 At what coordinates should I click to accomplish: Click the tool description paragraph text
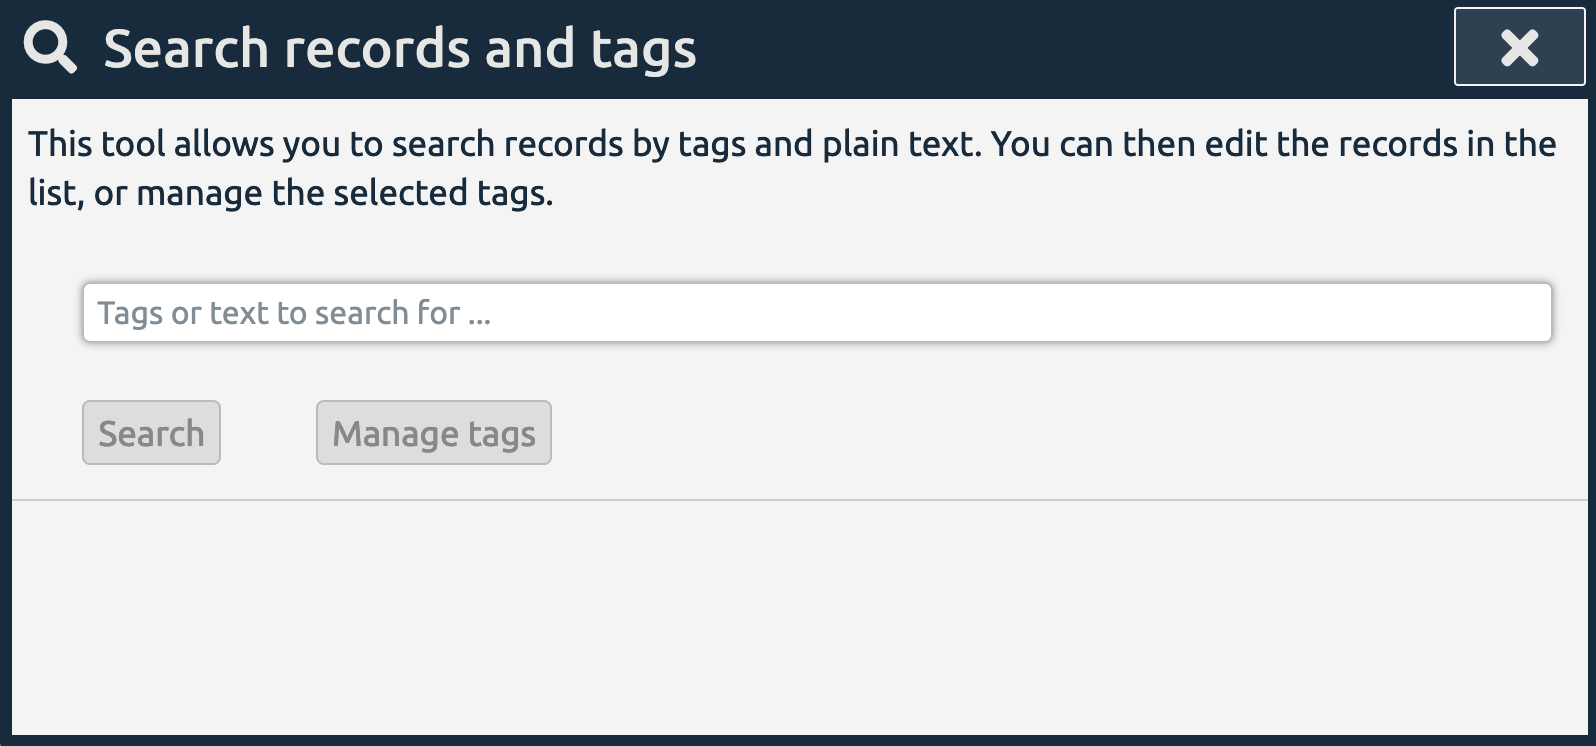tap(792, 168)
